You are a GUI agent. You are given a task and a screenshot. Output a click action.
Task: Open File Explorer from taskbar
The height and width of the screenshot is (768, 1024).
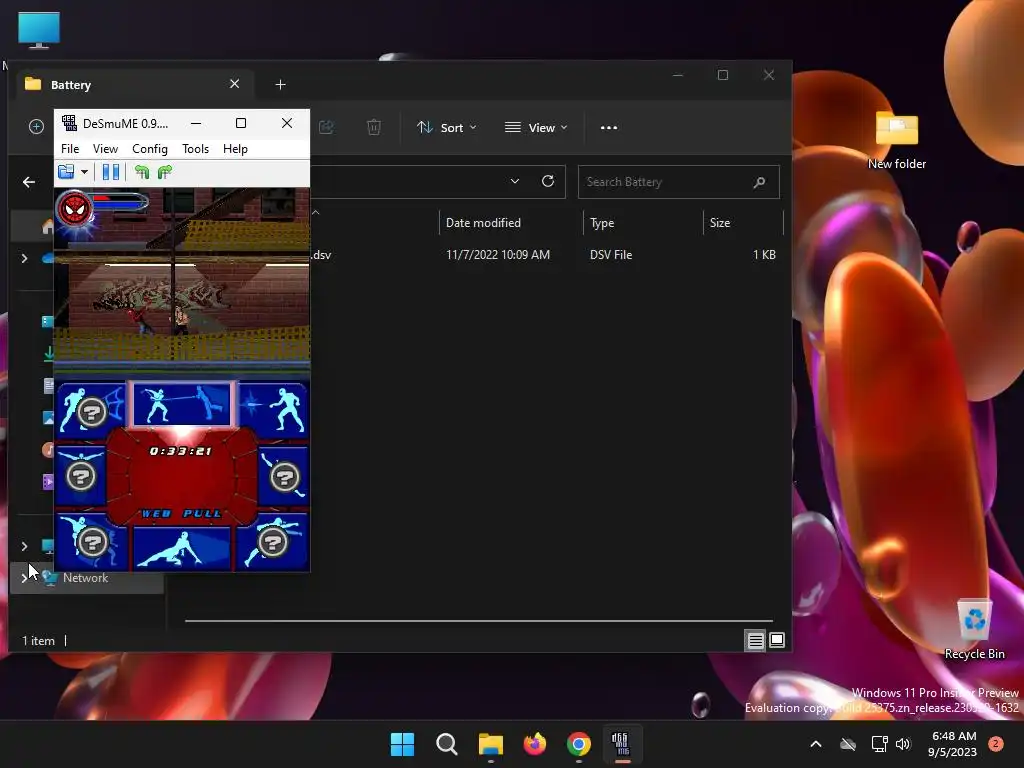[x=490, y=744]
